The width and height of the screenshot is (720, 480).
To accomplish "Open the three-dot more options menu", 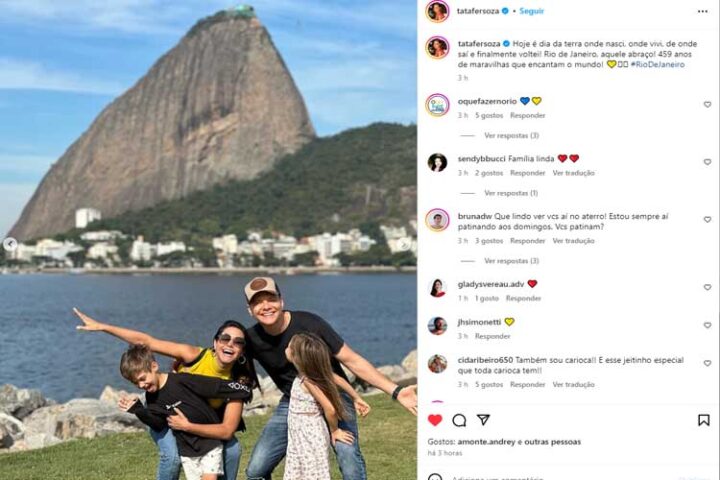I will coord(703,11).
